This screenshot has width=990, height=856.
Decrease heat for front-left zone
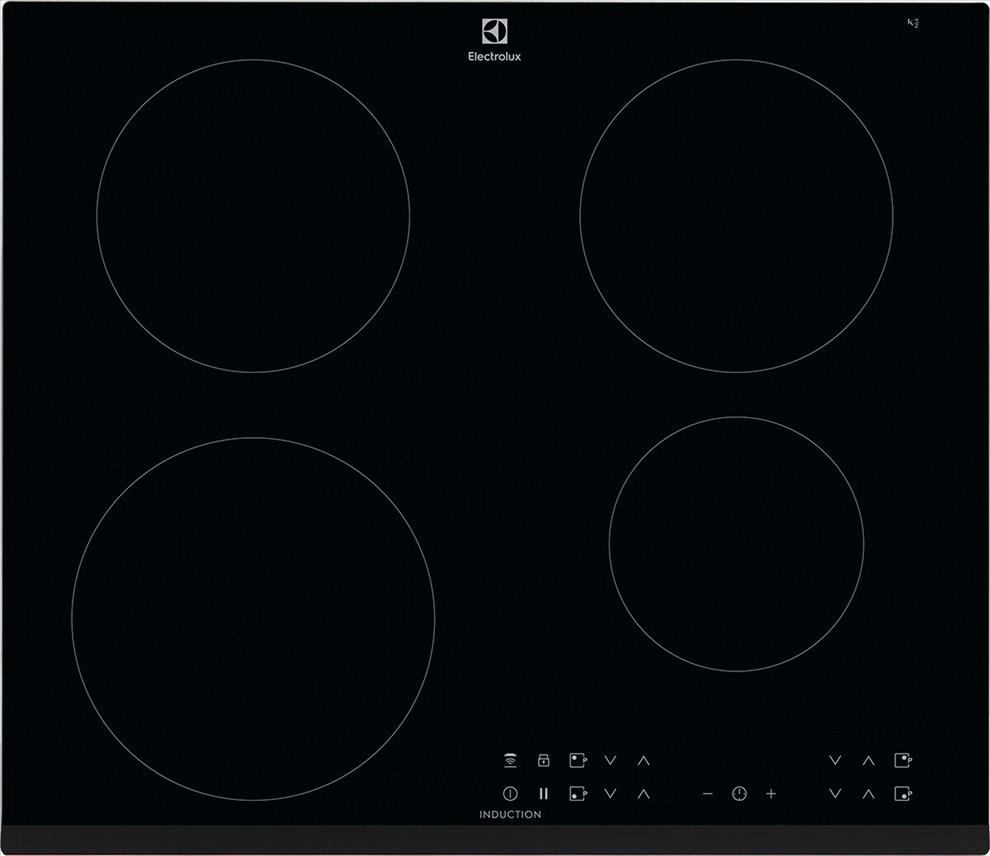610,794
